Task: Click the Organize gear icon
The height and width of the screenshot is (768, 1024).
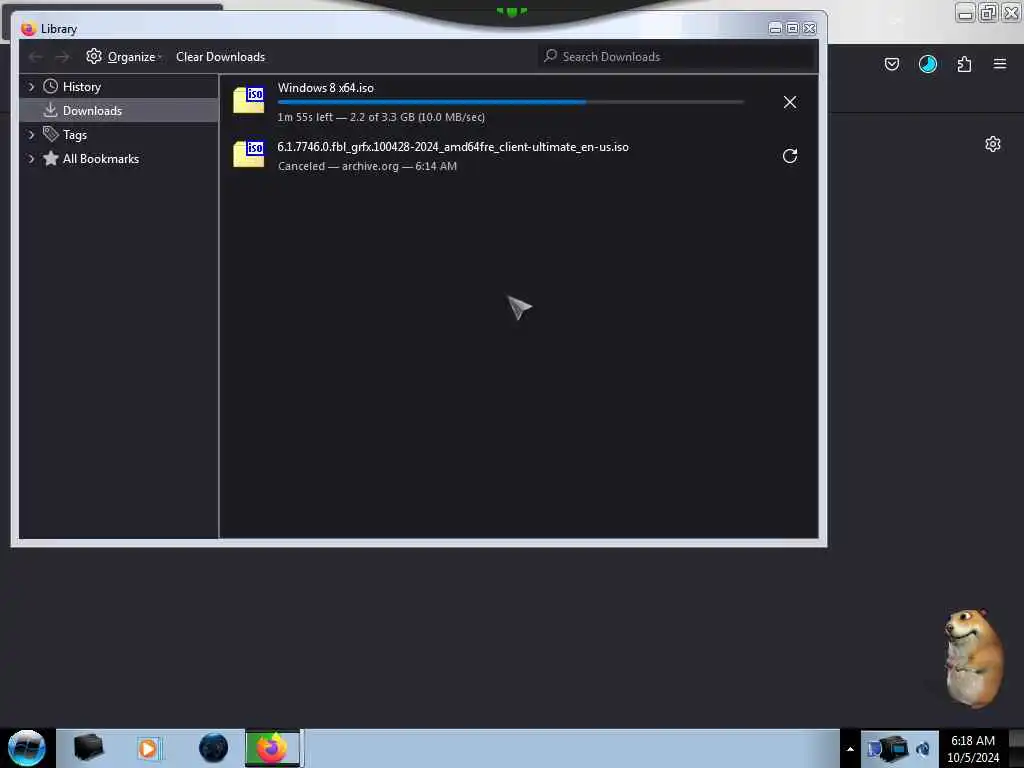Action: click(x=93, y=56)
